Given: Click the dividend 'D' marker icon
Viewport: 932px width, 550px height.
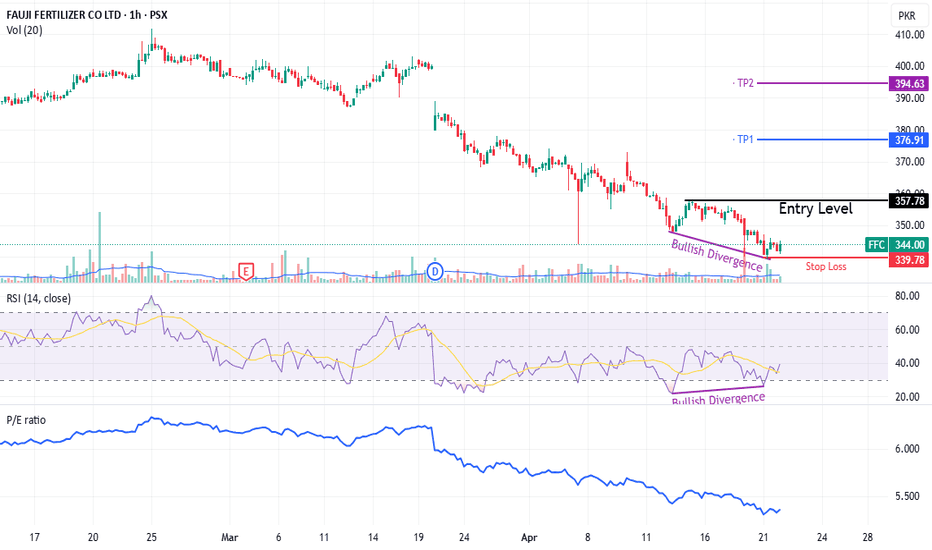Looking at the screenshot, I should click(x=435, y=272).
